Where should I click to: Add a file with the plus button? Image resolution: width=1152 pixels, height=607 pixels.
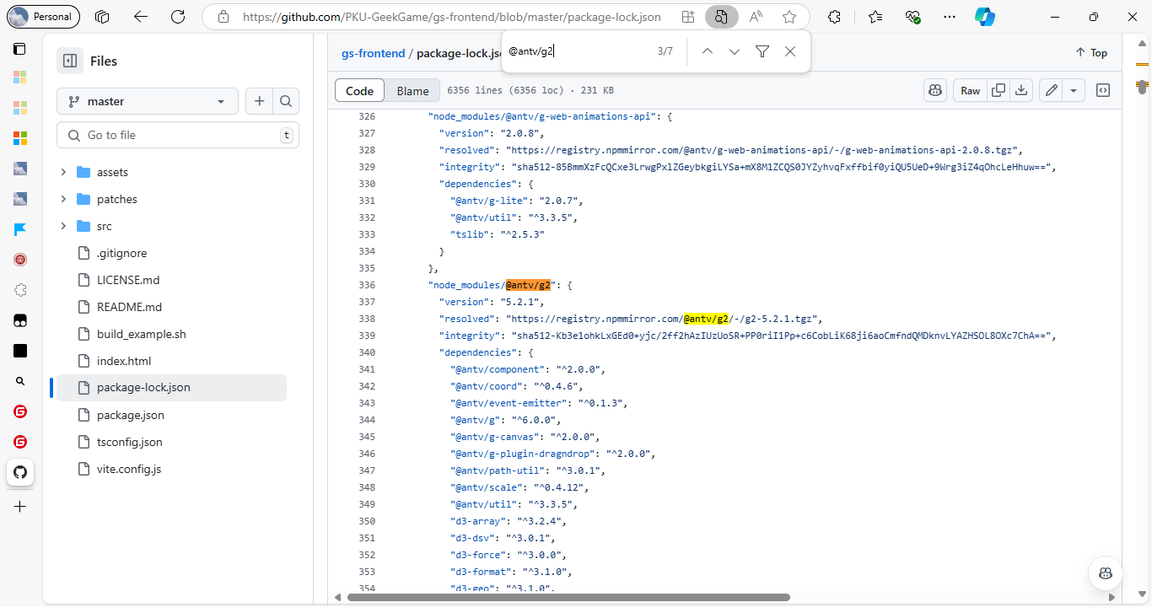tap(259, 101)
